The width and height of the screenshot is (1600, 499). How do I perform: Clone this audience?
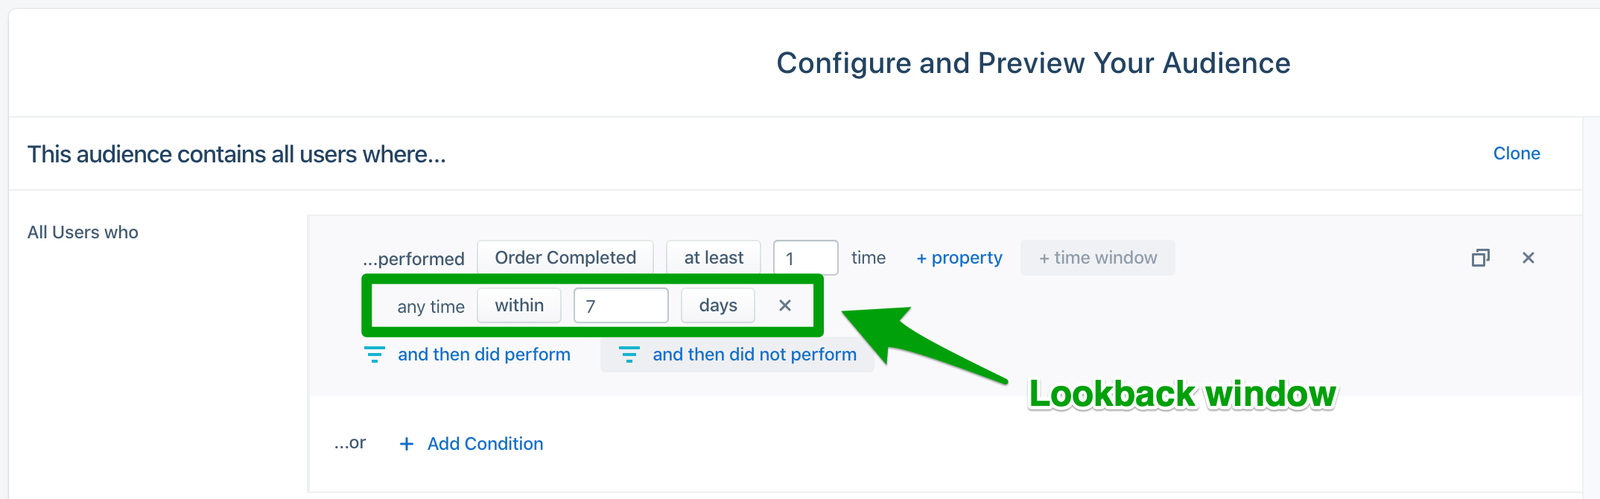pyautogui.click(x=1516, y=154)
